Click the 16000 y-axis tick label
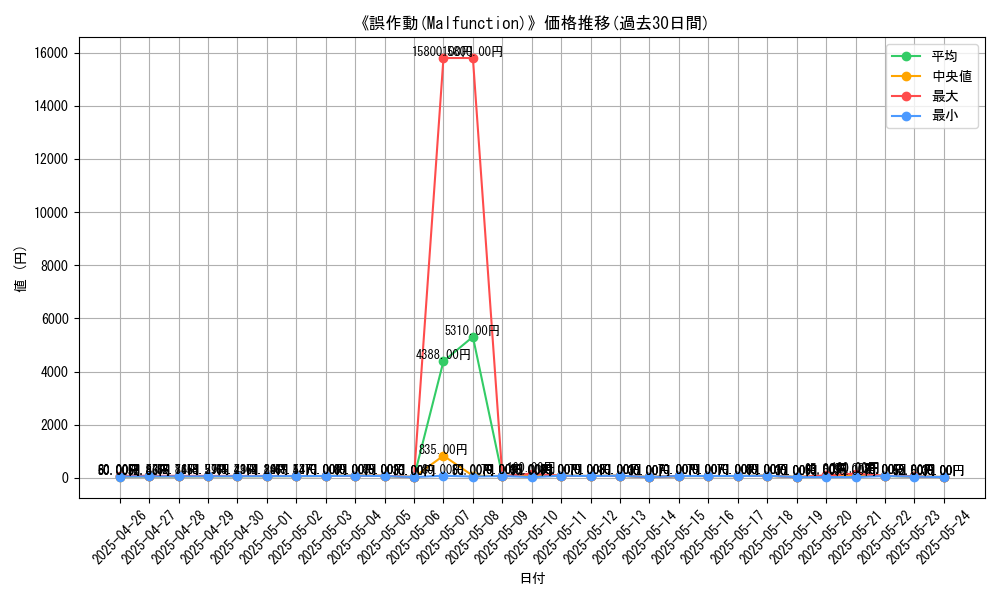 coord(51,53)
